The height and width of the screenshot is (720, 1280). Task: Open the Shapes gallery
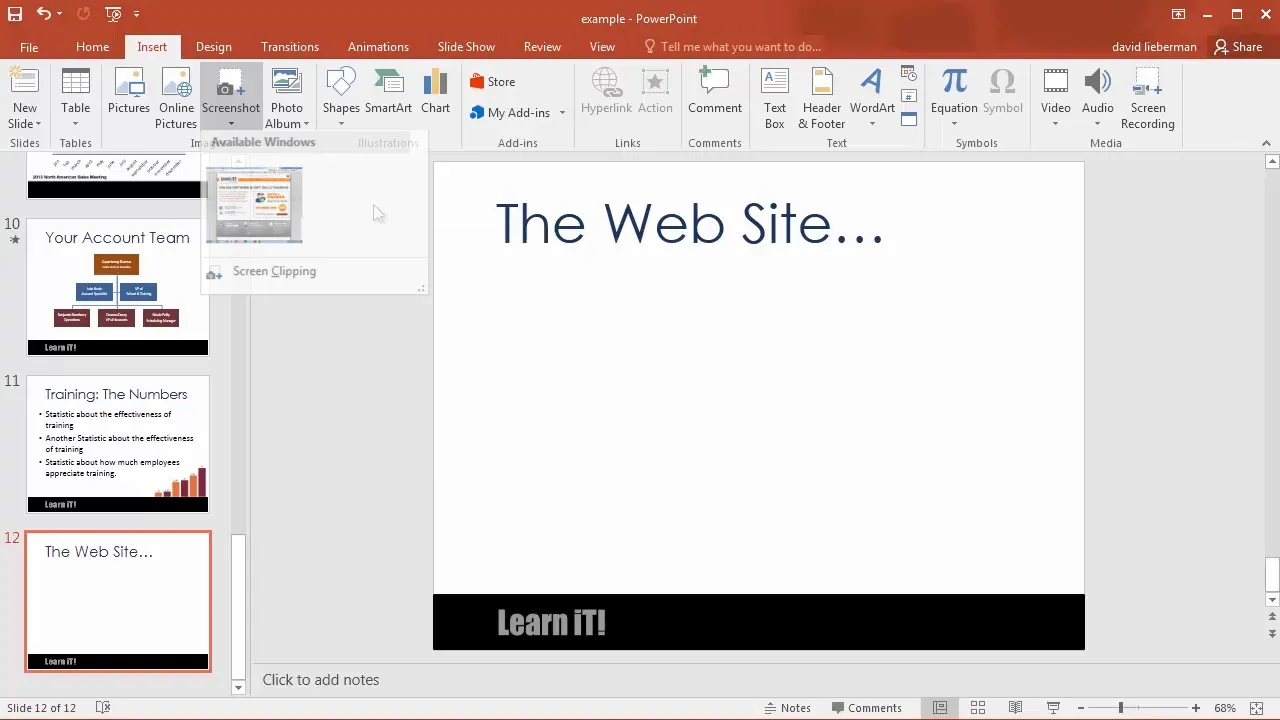(x=341, y=98)
